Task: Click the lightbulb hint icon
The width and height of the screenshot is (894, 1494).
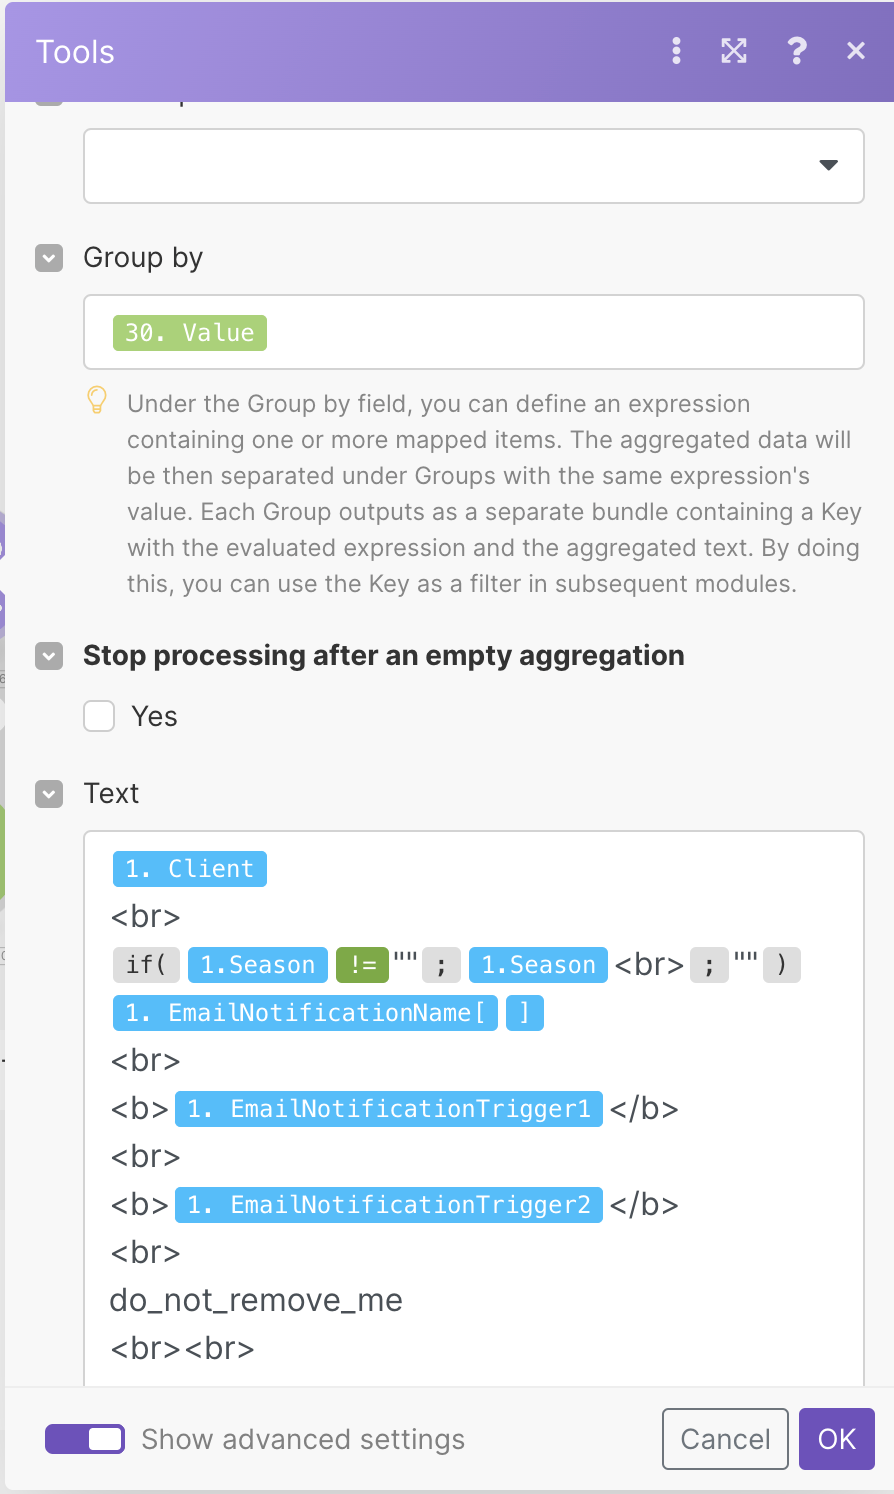Action: coord(97,401)
